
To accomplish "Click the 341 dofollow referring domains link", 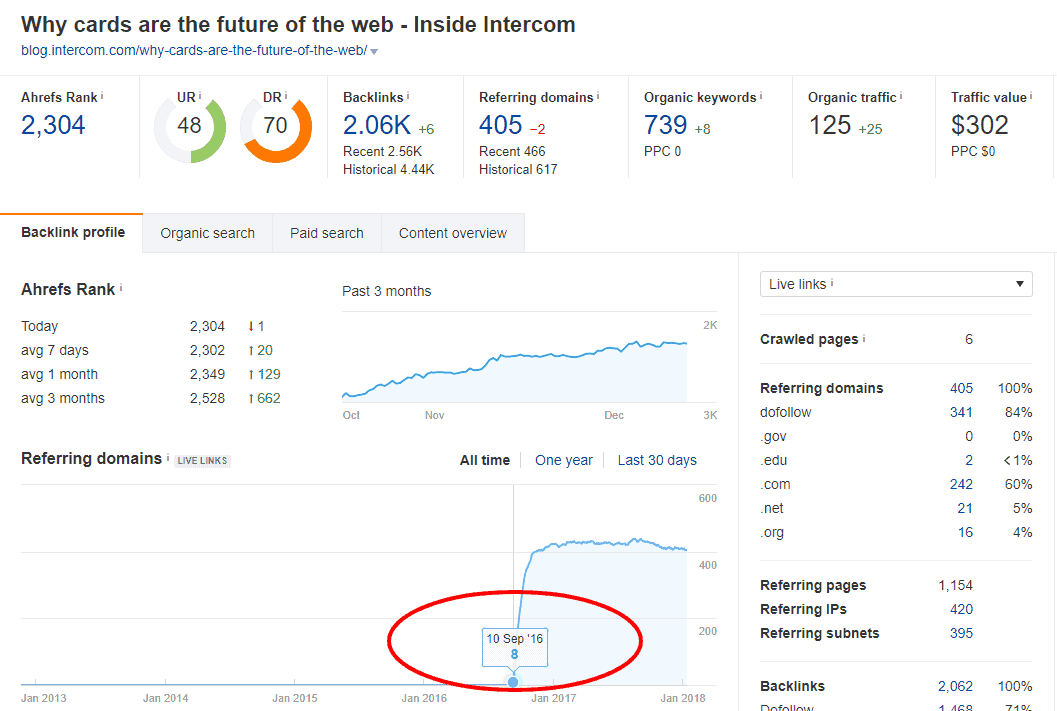I will 961,412.
